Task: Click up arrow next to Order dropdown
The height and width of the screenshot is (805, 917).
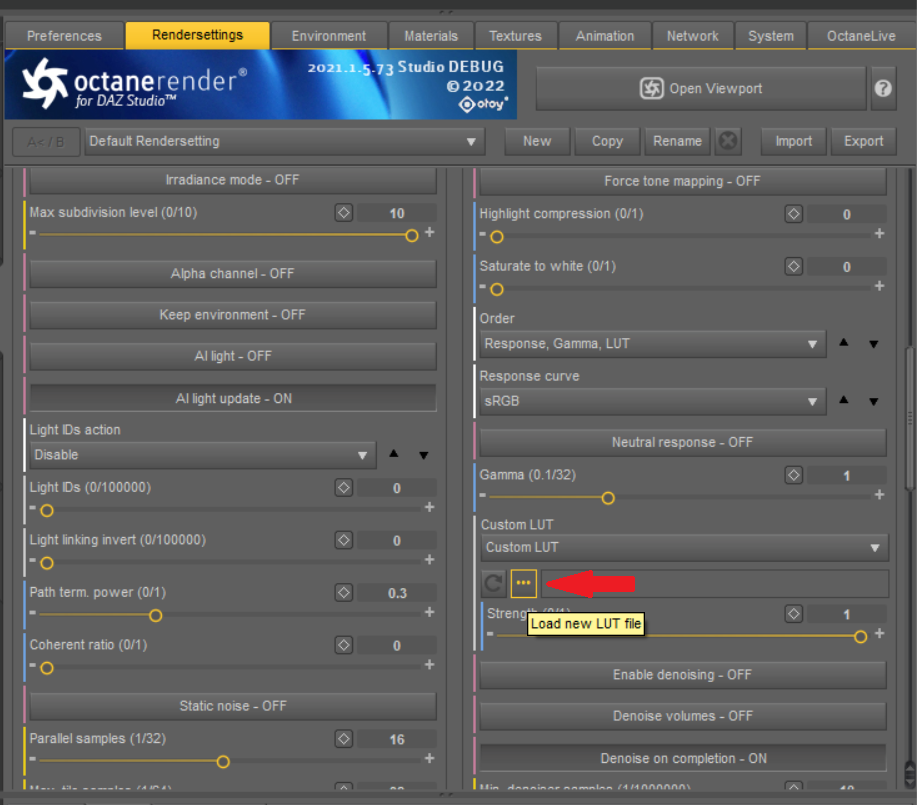Action: (x=843, y=343)
